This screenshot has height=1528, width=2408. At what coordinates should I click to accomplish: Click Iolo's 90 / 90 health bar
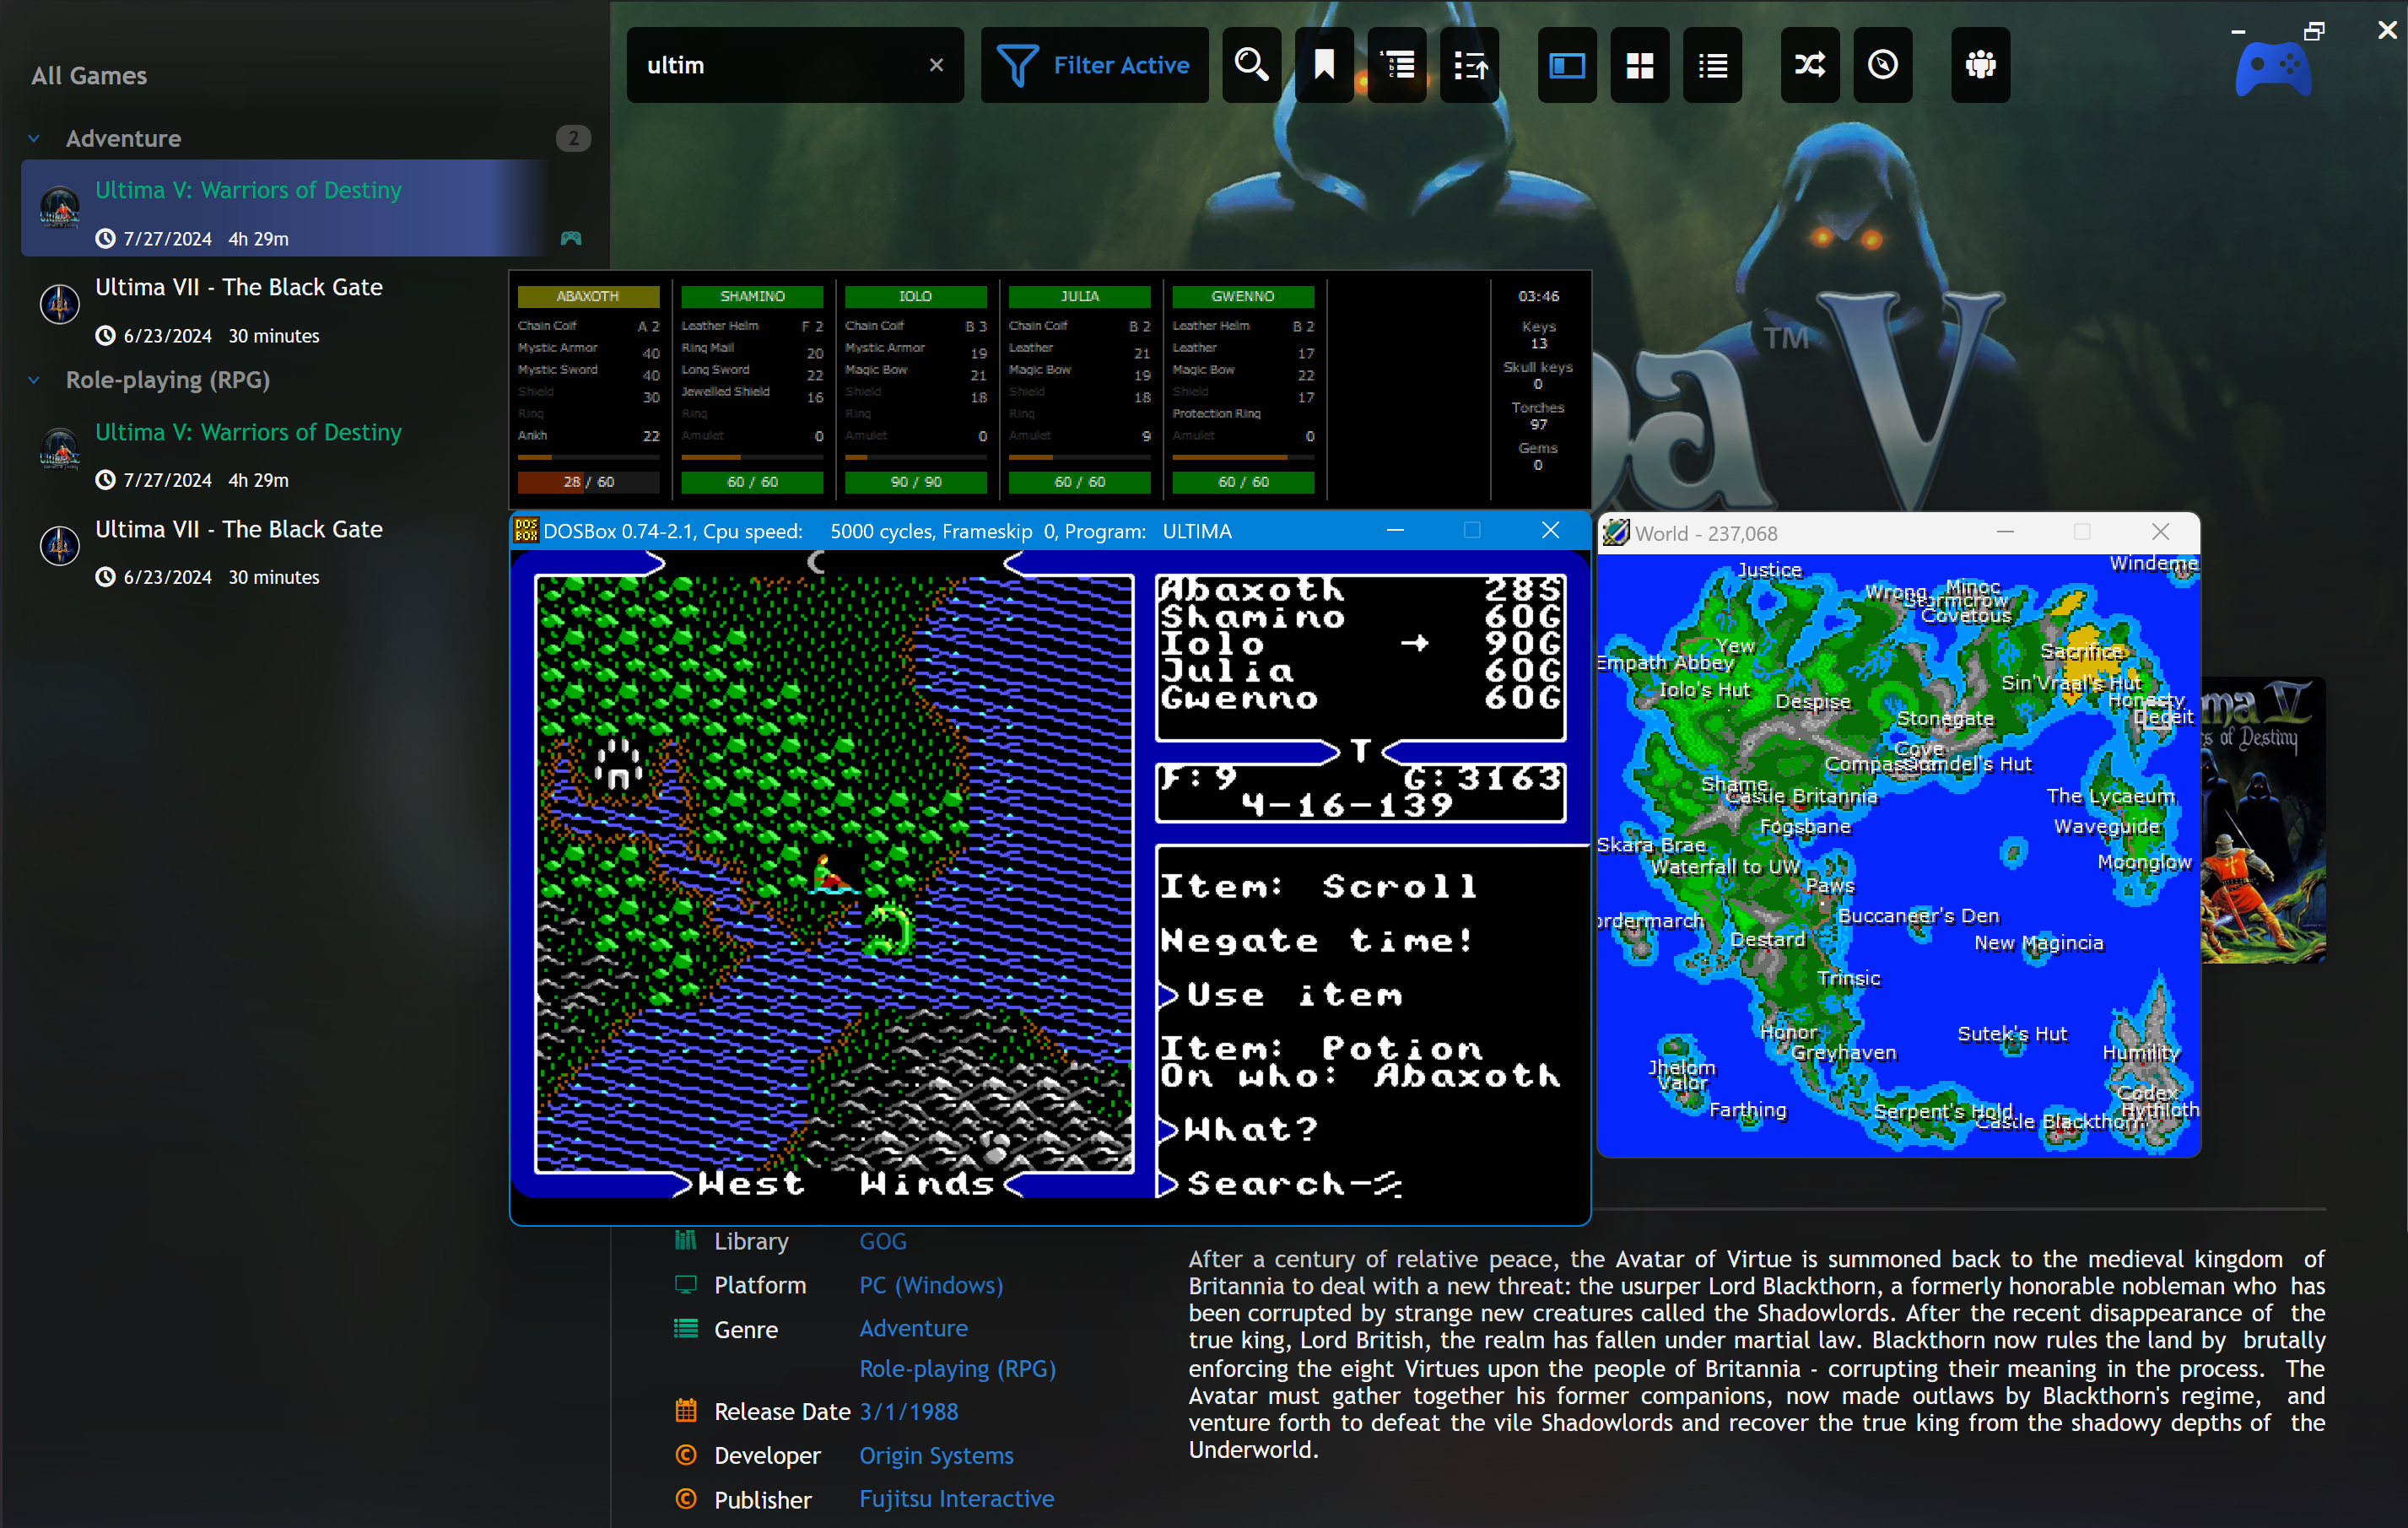(x=915, y=482)
